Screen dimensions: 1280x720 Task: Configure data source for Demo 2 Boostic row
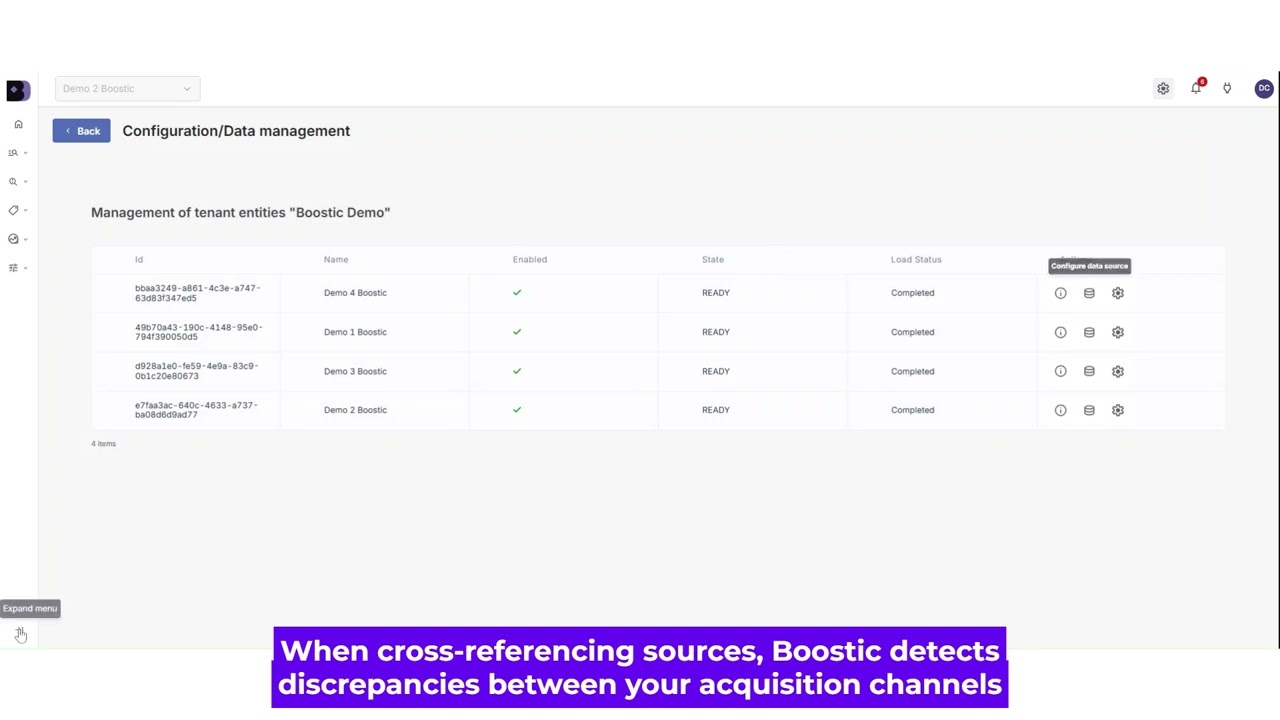[x=1089, y=410]
